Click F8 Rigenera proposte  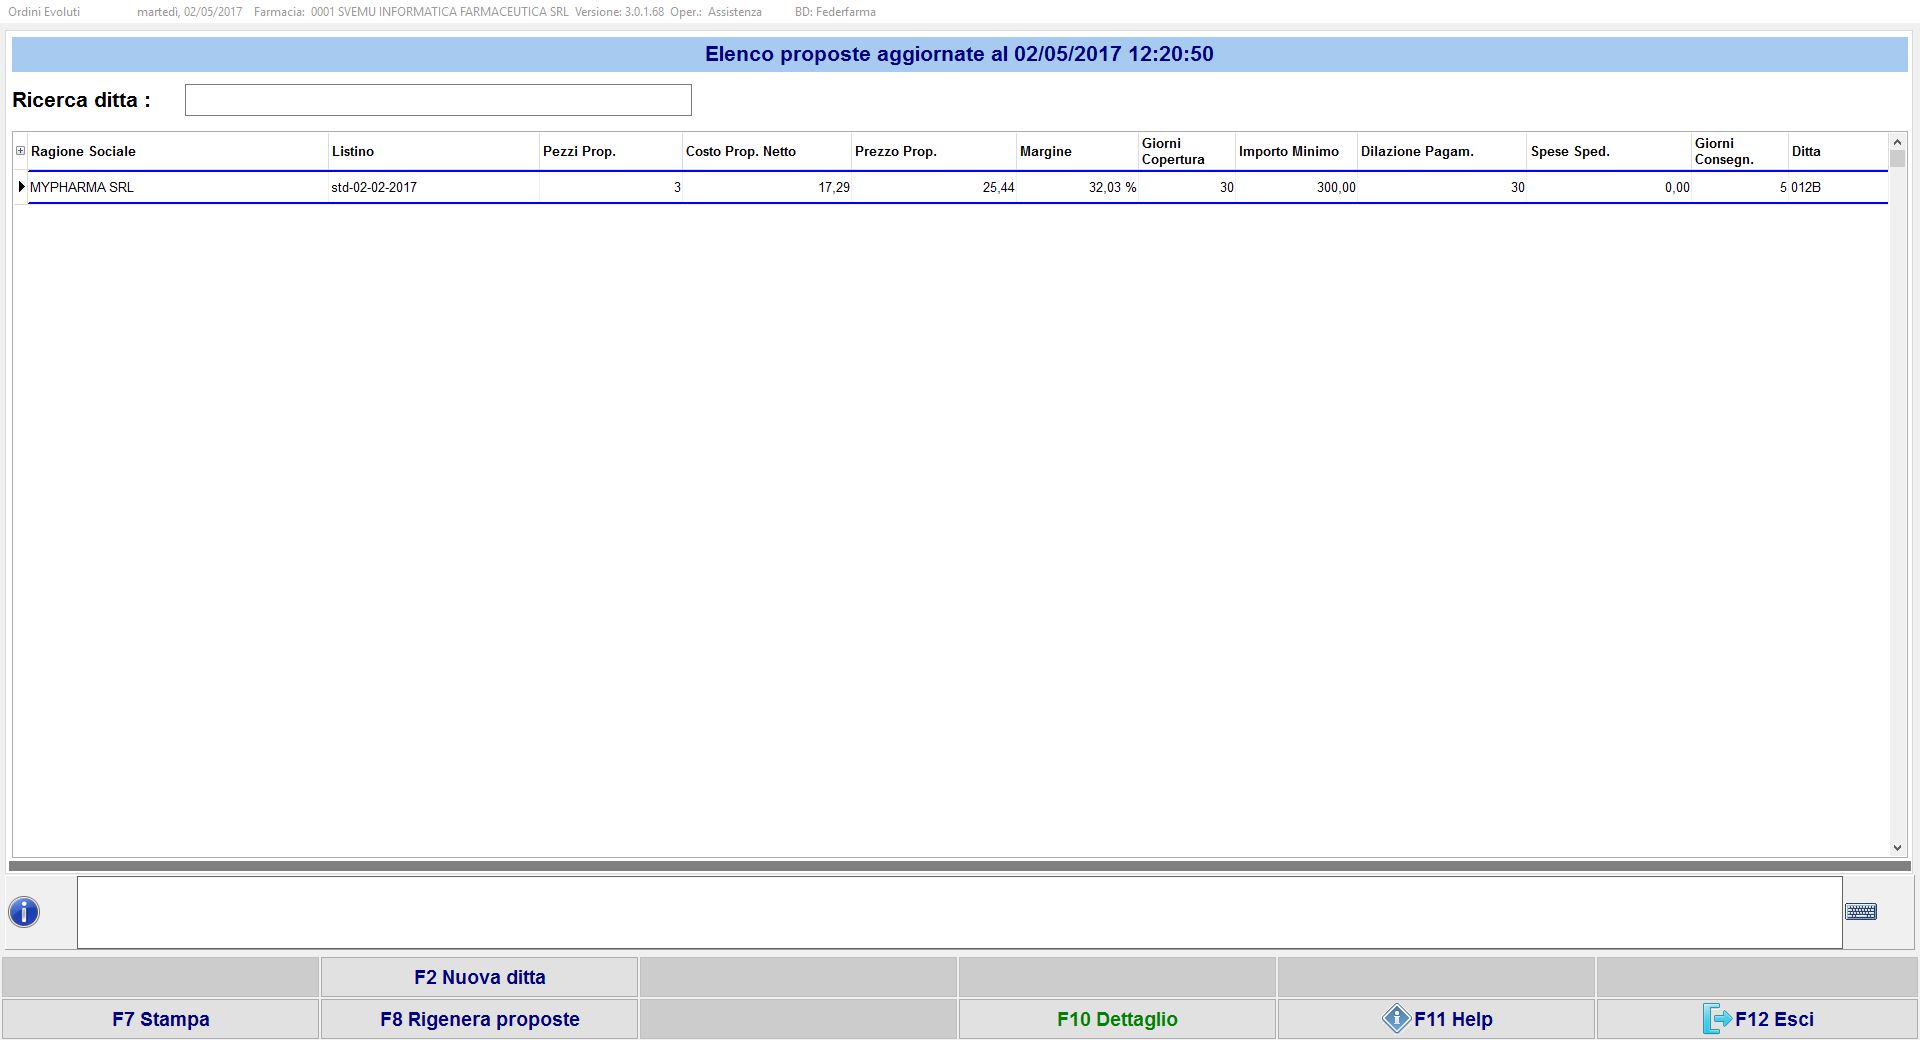click(479, 1019)
